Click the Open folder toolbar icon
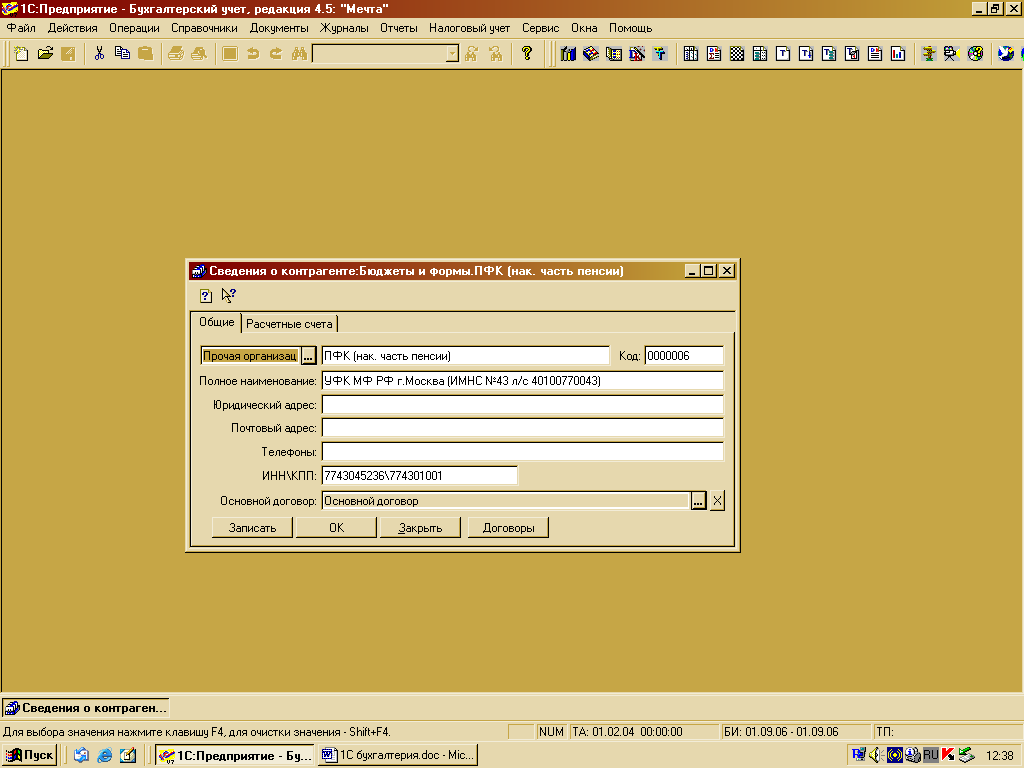 pyautogui.click(x=45, y=54)
